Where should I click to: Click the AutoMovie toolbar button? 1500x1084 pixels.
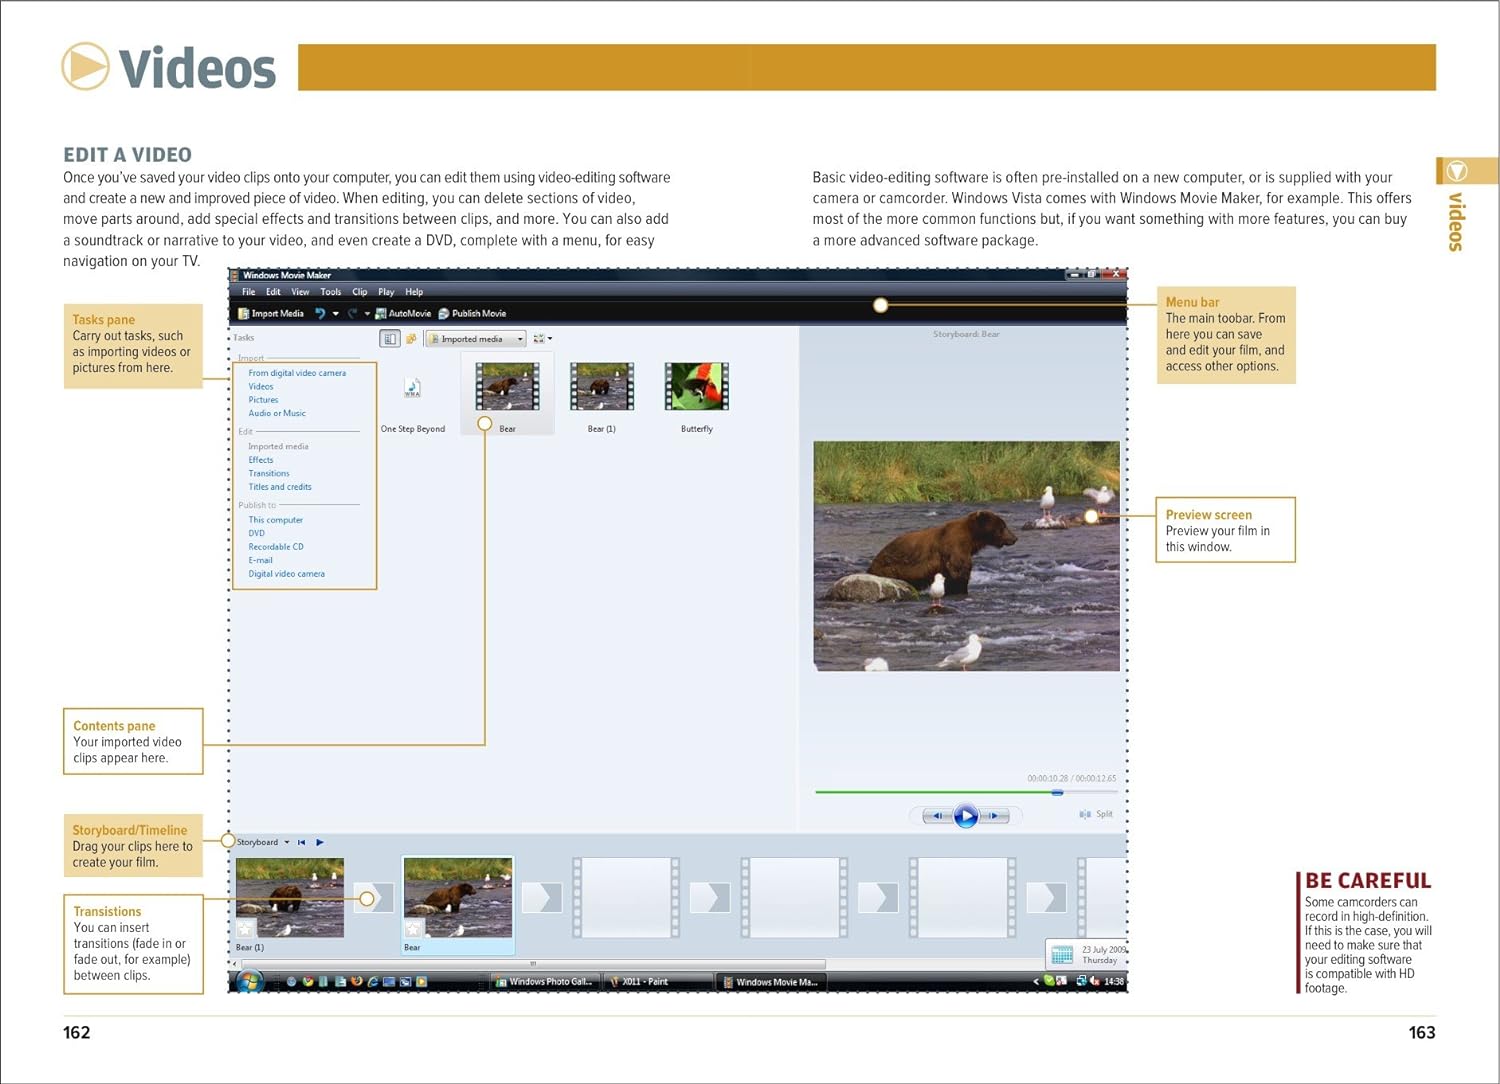pos(403,313)
